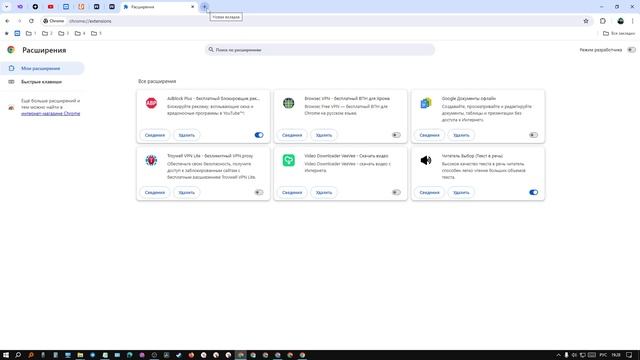This screenshot has height=360, width=640.
Task: Open Быстрые клавиши sidebar item
Action: pyautogui.click(x=42, y=82)
